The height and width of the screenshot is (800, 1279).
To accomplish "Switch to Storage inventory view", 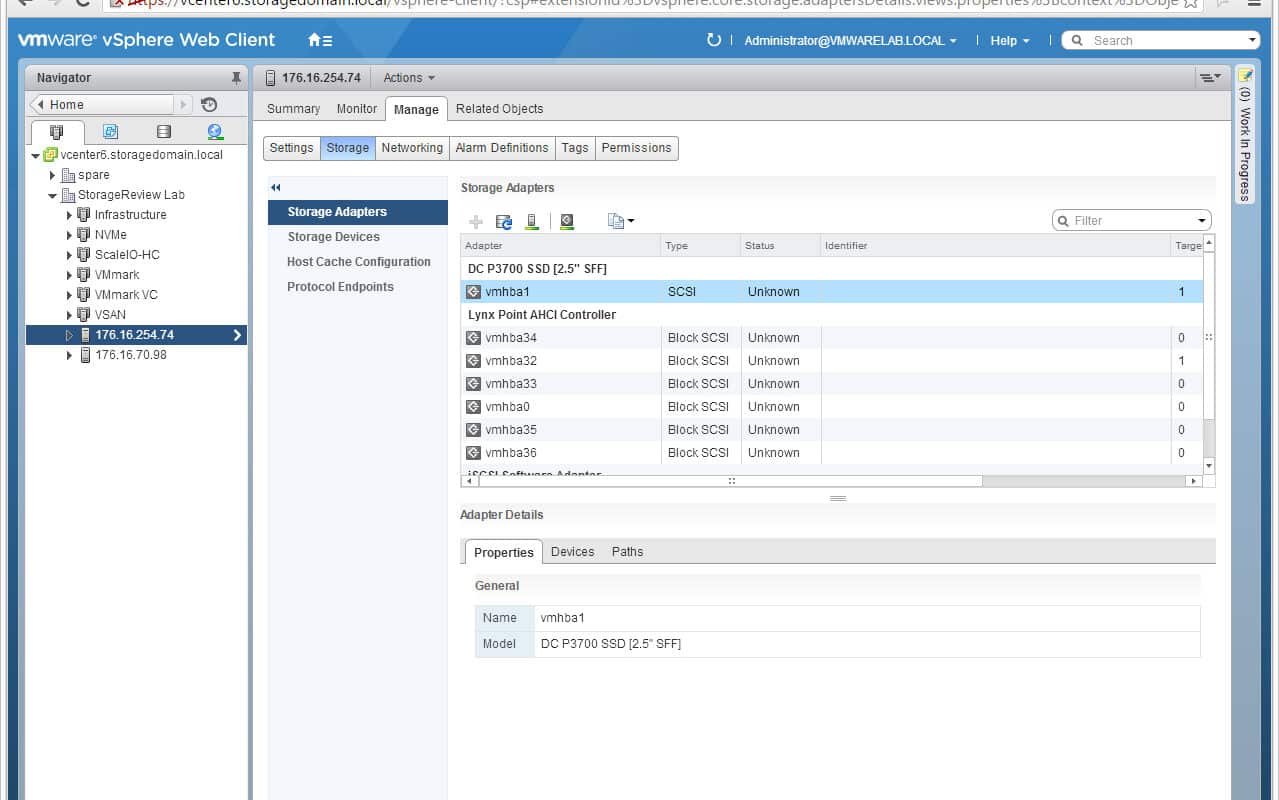I will pos(164,131).
